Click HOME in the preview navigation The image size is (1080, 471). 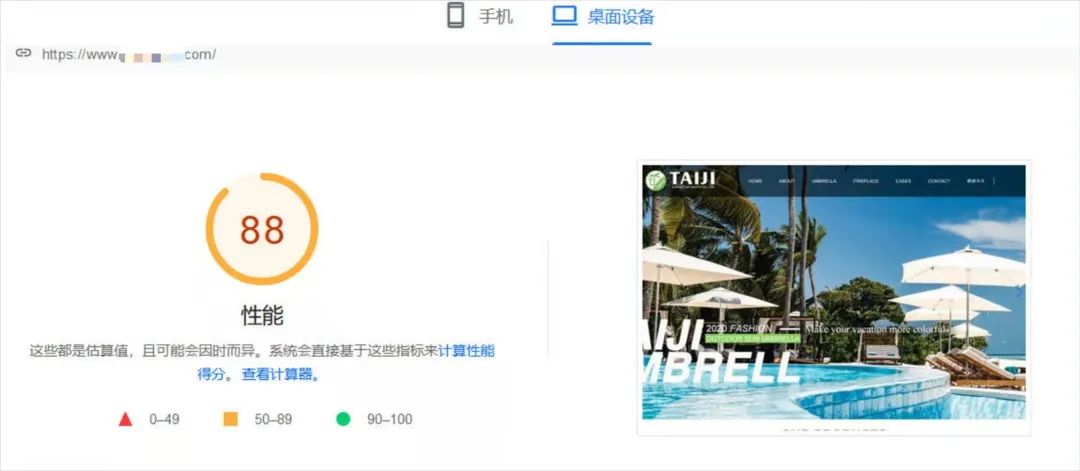tap(755, 181)
